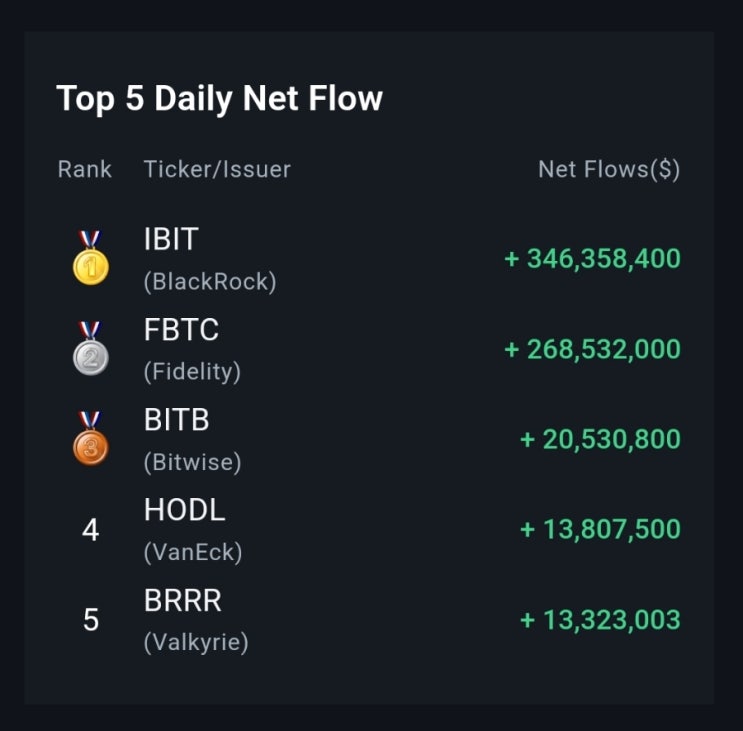The width and height of the screenshot is (743, 731).
Task: Open the FBTC ticker entry
Action: 181,330
